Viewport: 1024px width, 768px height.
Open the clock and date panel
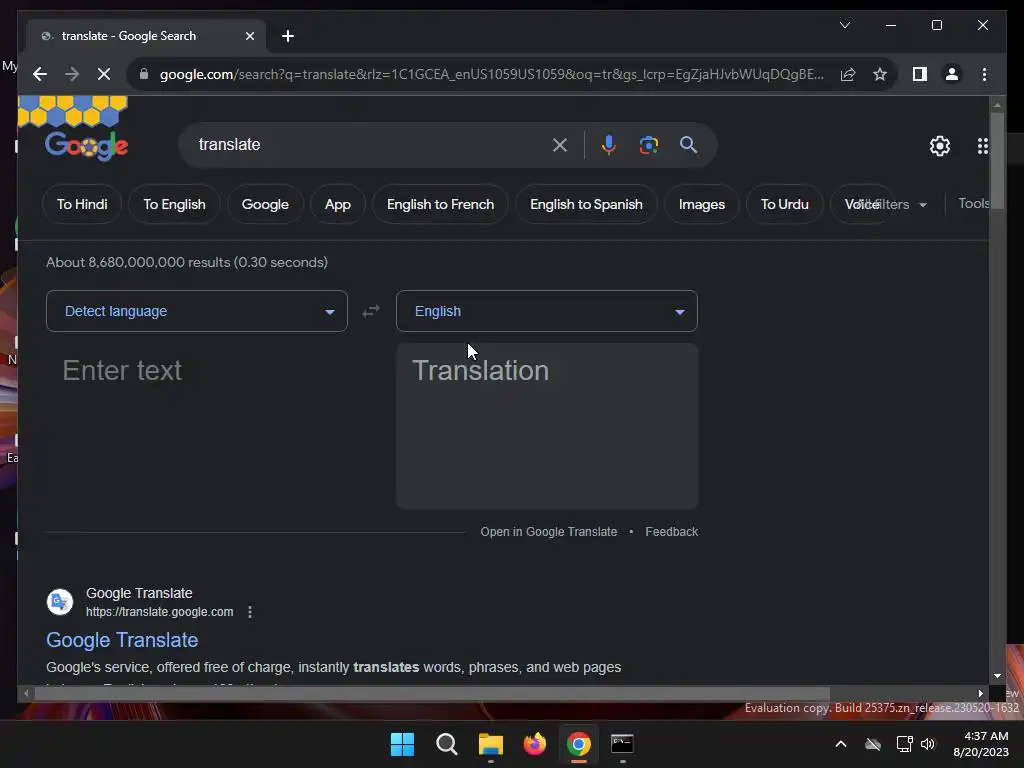pos(981,744)
